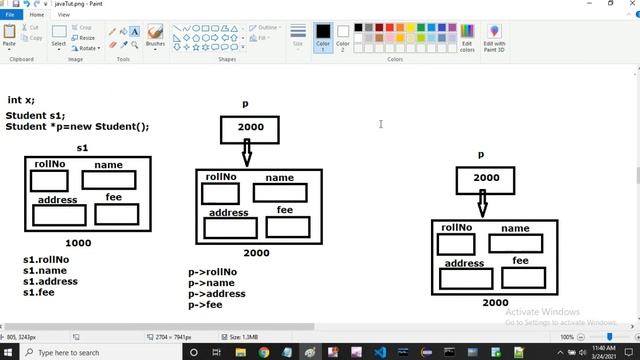Choose the Down arrow shape
The width and height of the screenshot is (640, 360).
pos(177,47)
